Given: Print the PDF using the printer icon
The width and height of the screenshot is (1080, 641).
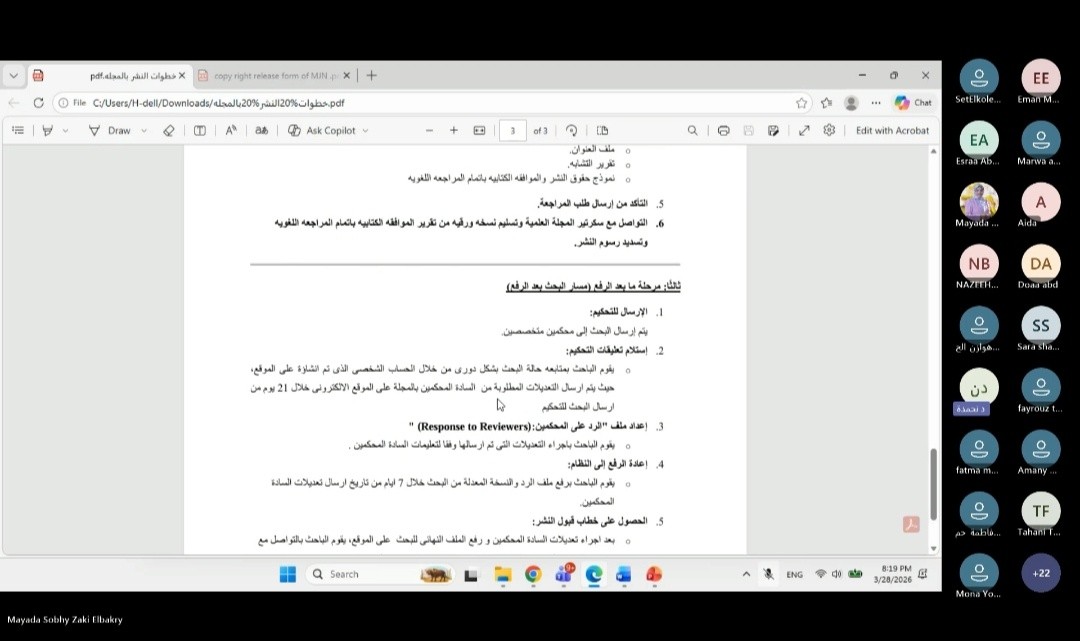Looking at the screenshot, I should click(x=723, y=130).
